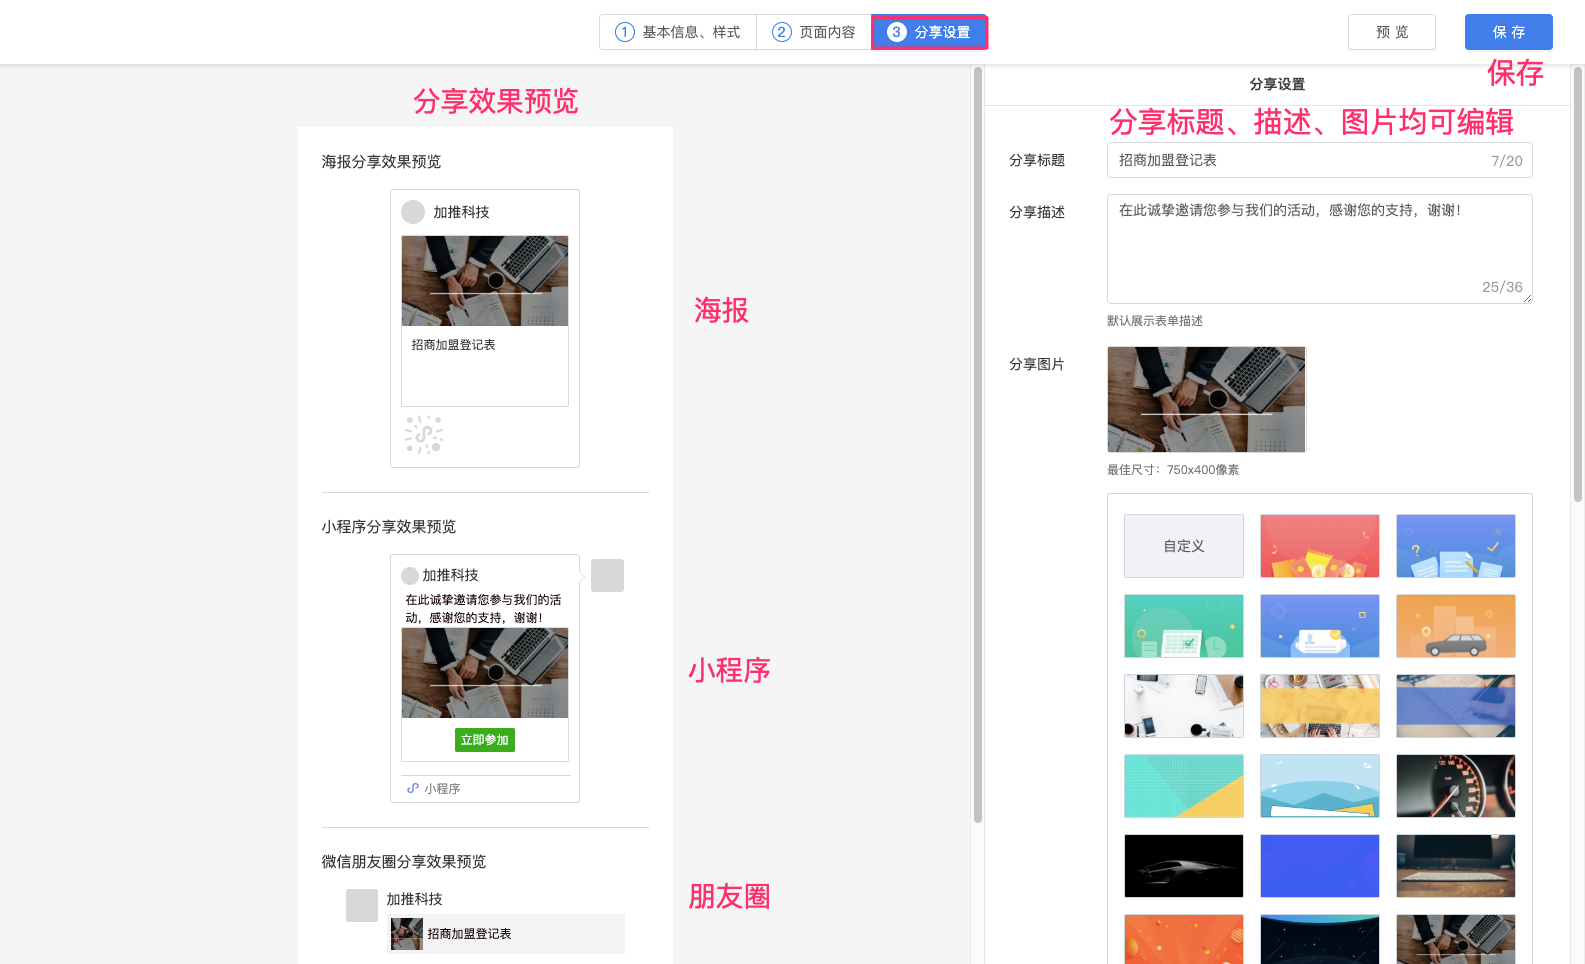Select the orange gradient bottom image
The height and width of the screenshot is (964, 1585).
(1184, 939)
